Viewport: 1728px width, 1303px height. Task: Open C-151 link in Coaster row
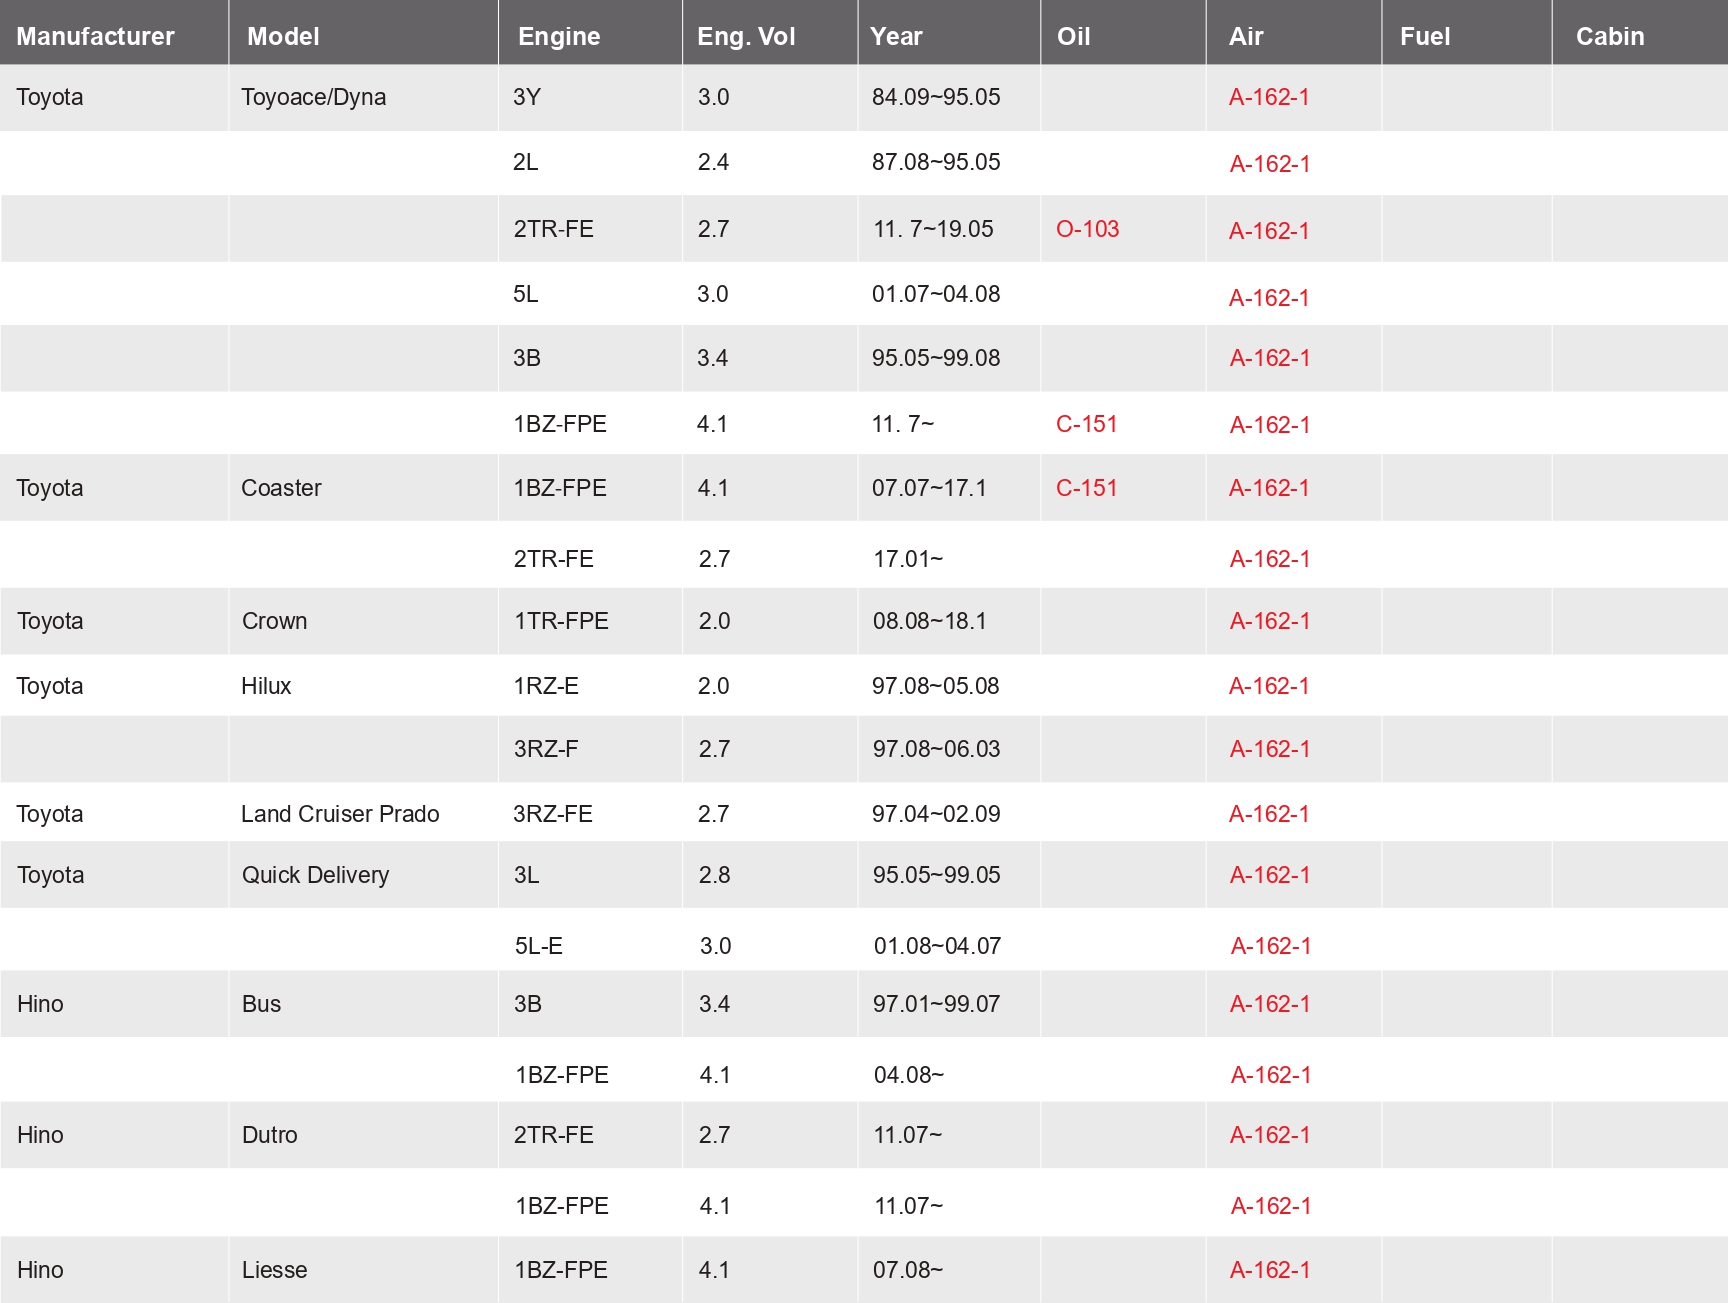coord(1086,488)
